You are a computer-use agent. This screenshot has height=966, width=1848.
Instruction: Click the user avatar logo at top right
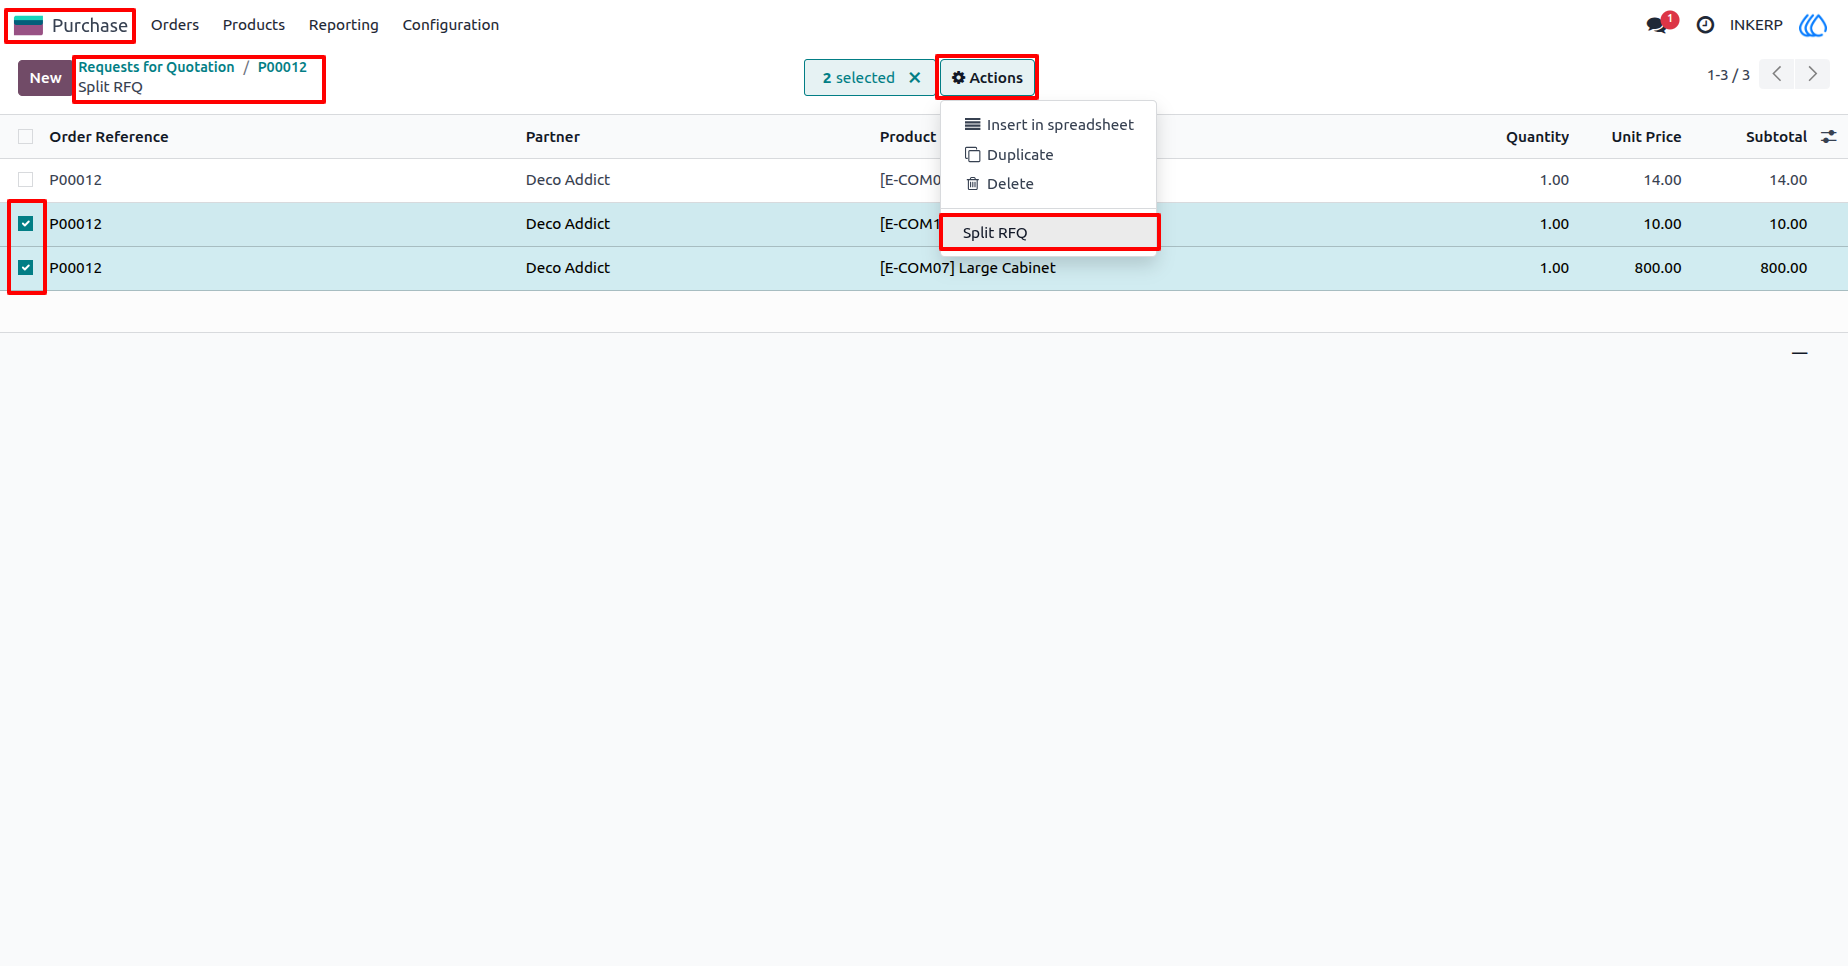1813,25
